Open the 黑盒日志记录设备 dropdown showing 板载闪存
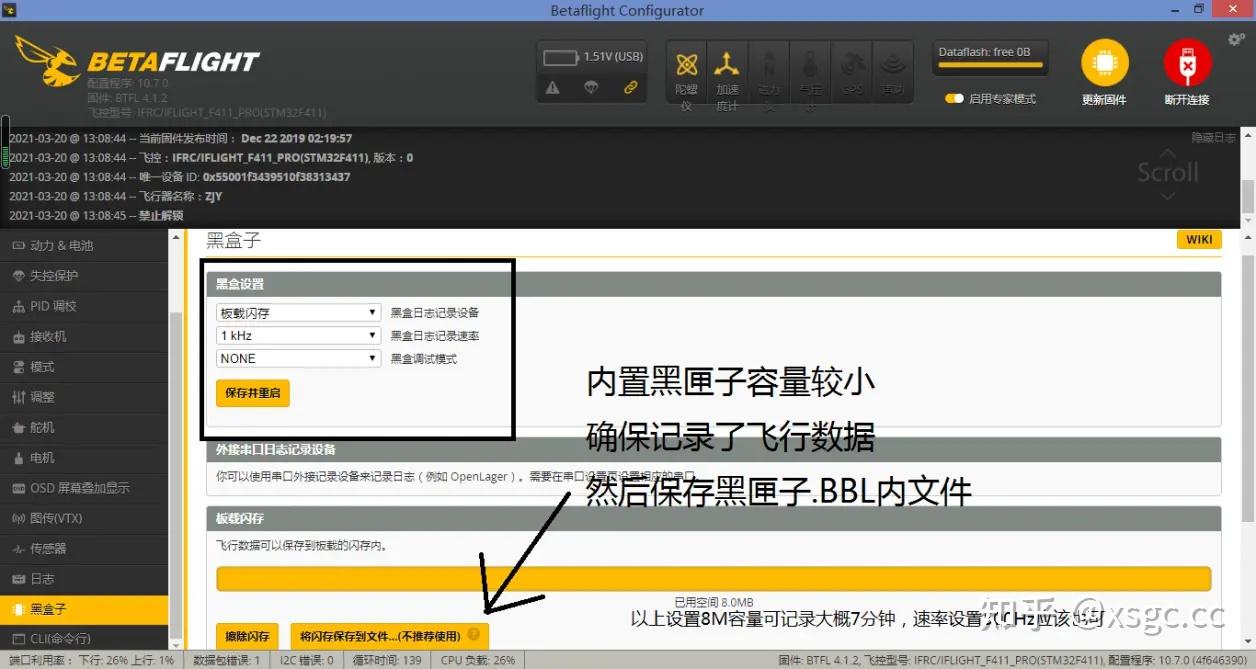This screenshot has width=1256, height=669. (x=297, y=311)
